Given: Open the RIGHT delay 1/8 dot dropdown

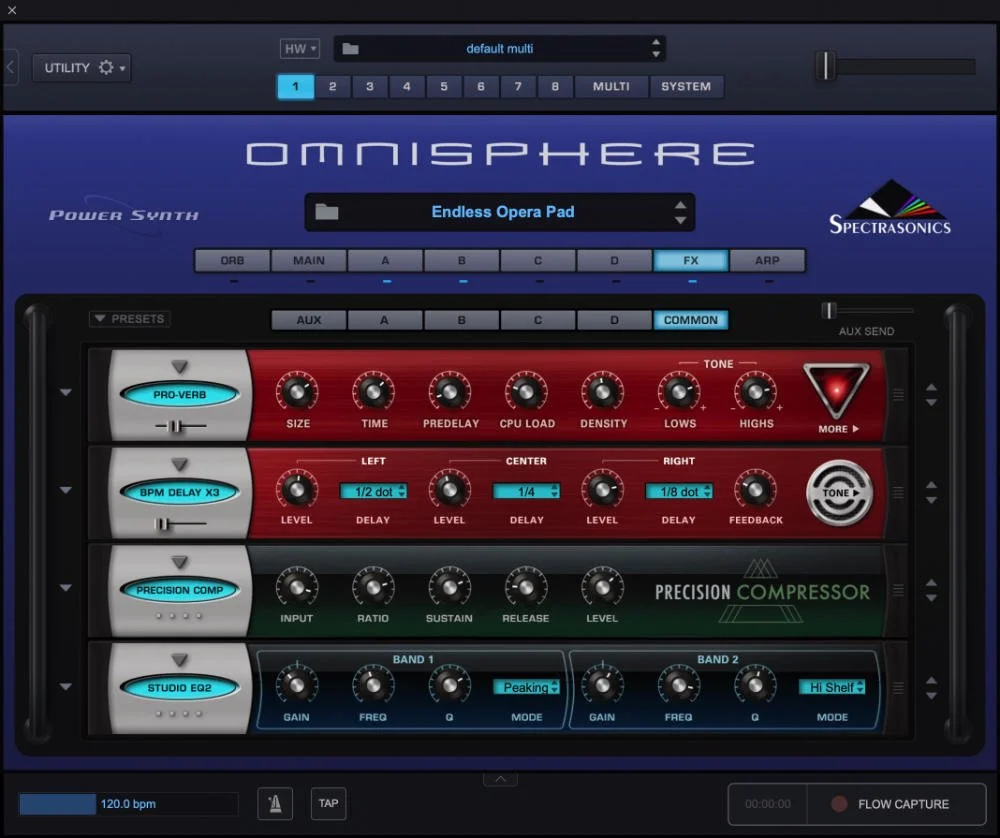Looking at the screenshot, I should (x=679, y=491).
